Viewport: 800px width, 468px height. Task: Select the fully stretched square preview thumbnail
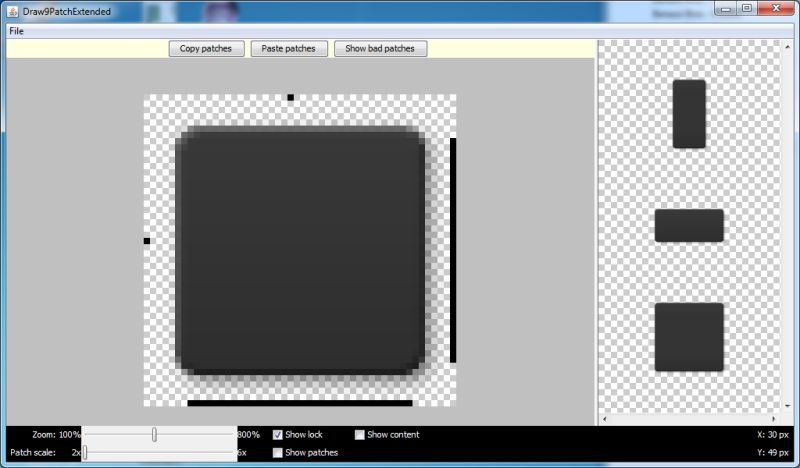pos(689,337)
